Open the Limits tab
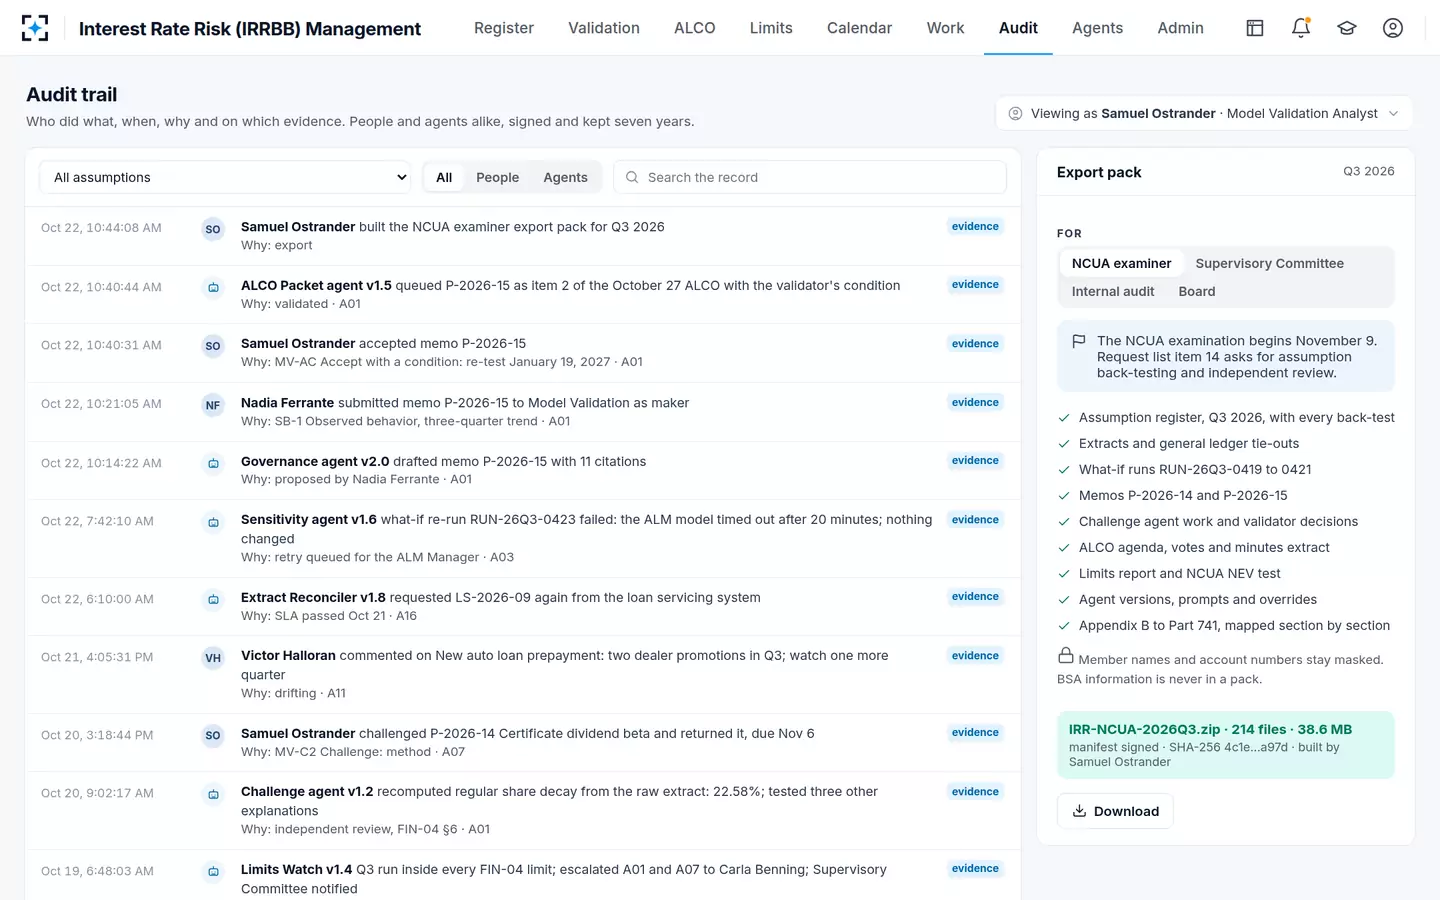 (771, 28)
